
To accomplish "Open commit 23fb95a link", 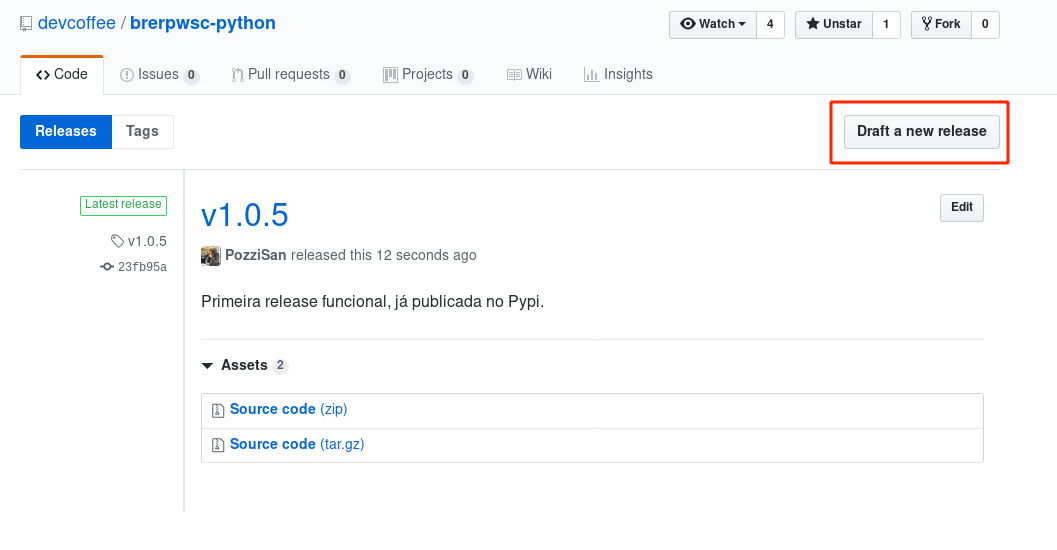I will click(142, 267).
